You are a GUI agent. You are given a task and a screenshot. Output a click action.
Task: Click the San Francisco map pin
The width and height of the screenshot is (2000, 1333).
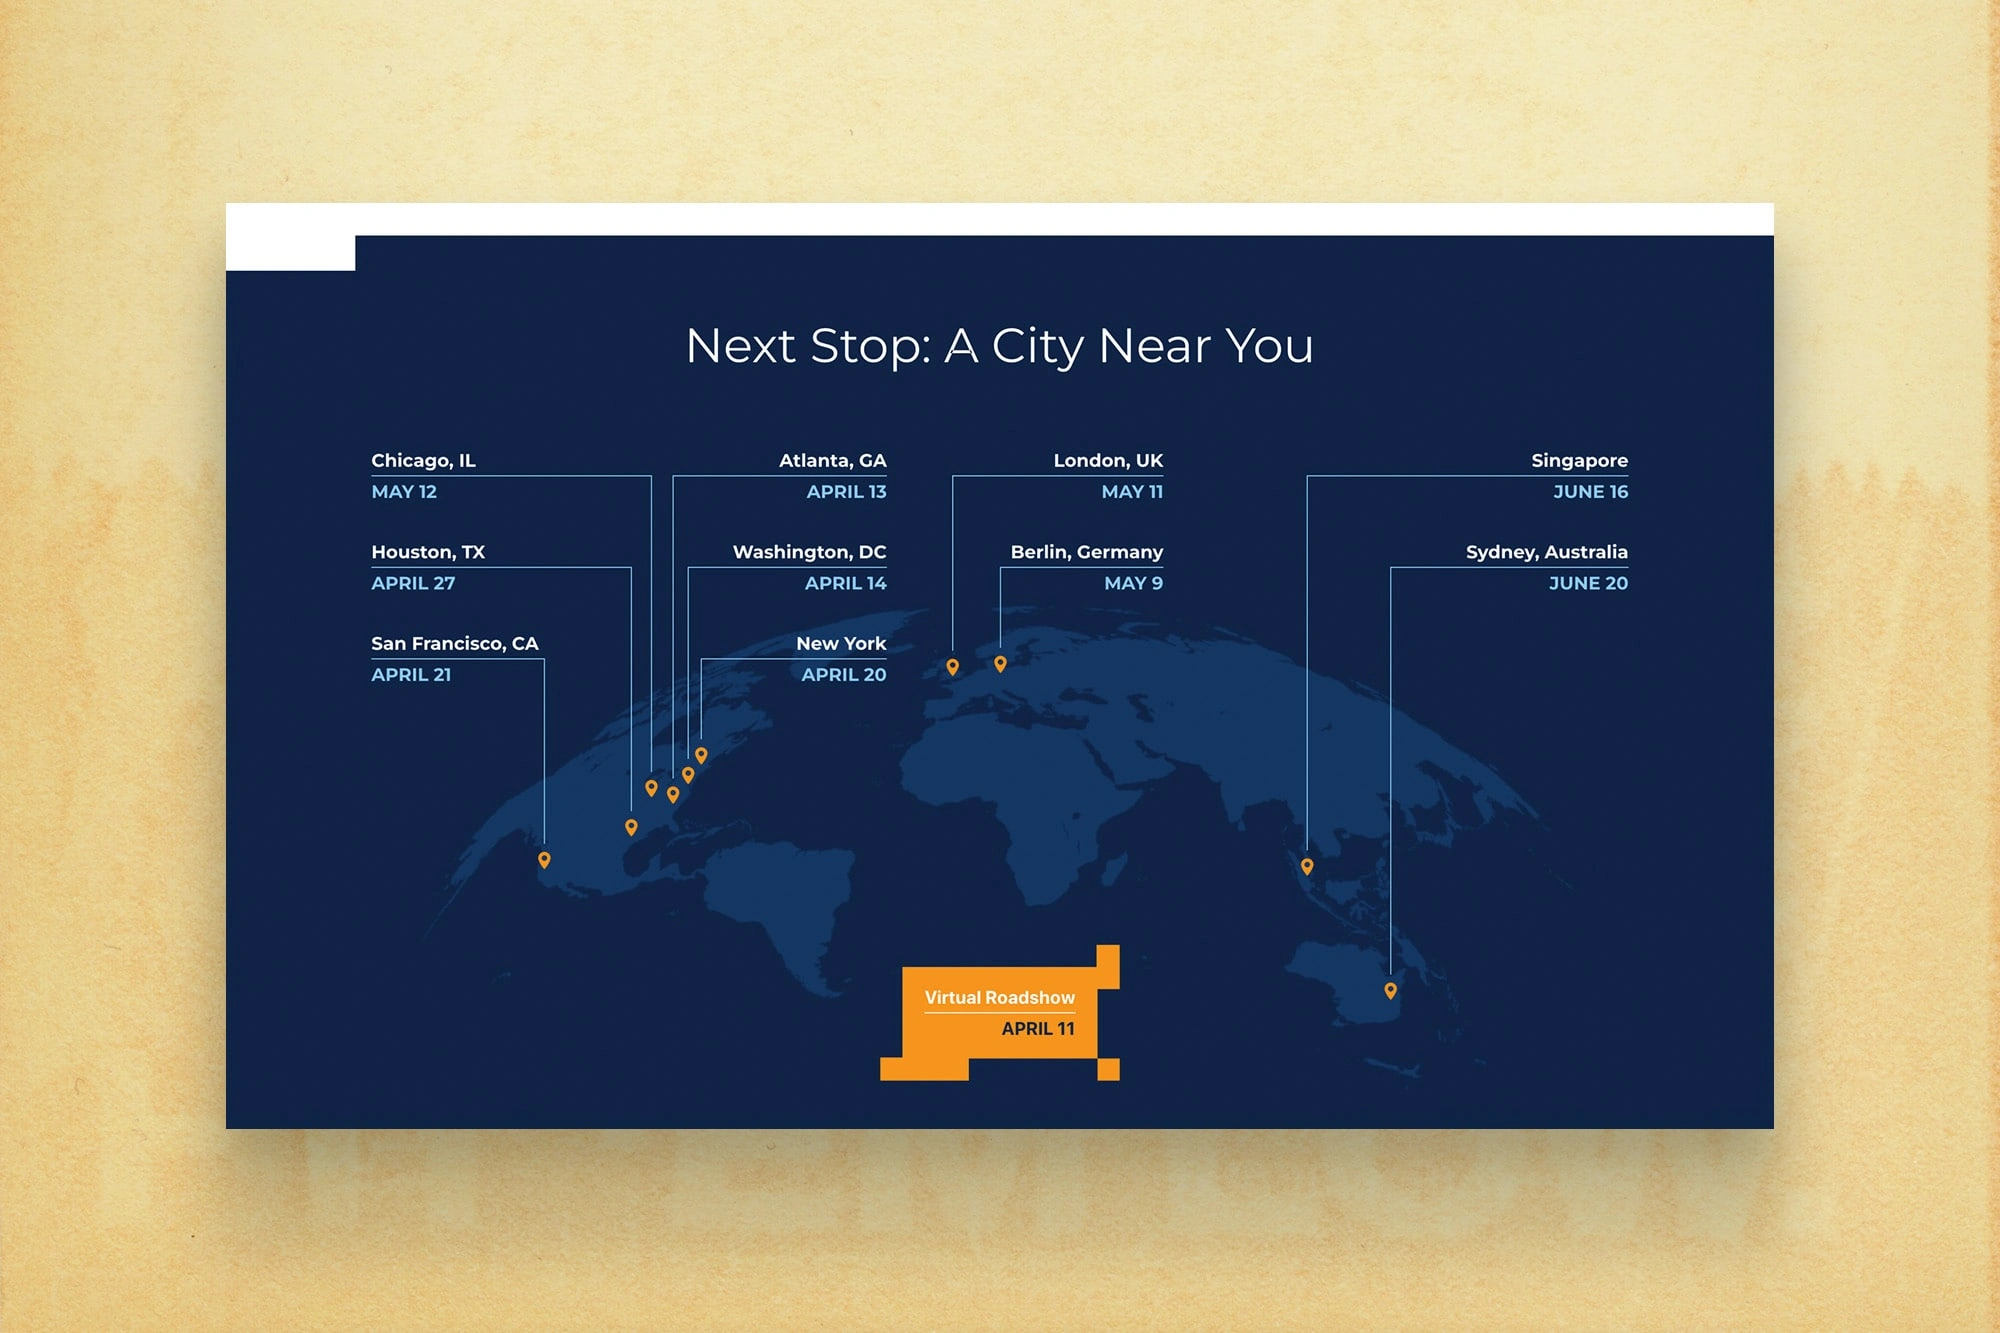pos(544,860)
